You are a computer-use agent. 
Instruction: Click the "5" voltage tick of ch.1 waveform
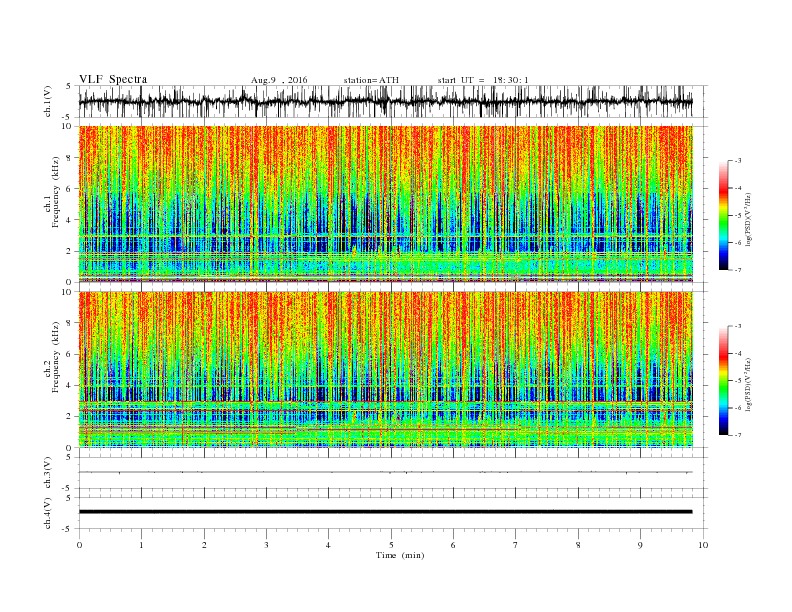coord(68,86)
